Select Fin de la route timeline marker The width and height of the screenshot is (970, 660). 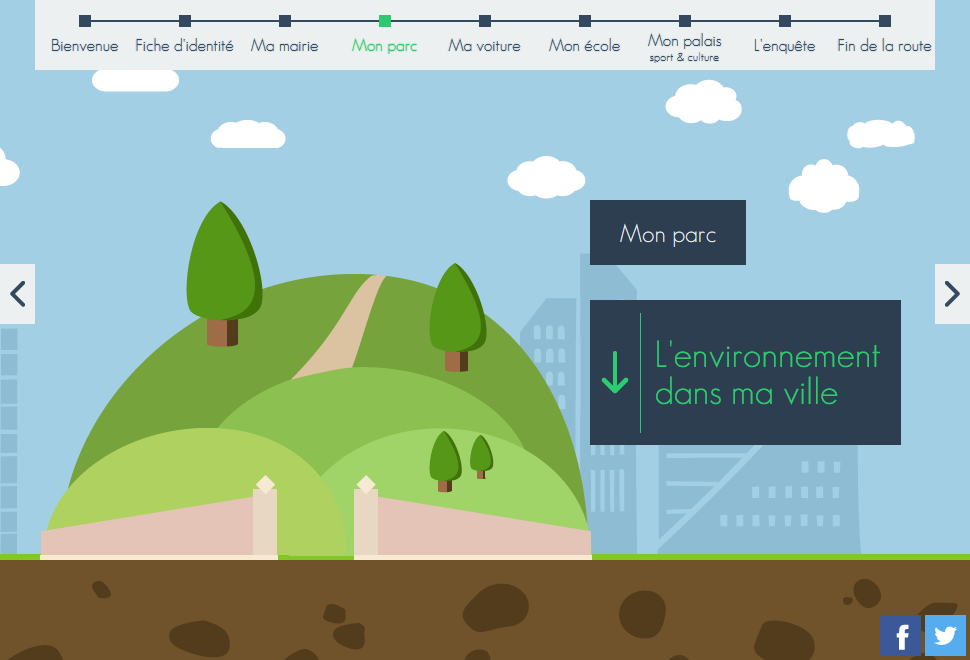click(x=885, y=21)
